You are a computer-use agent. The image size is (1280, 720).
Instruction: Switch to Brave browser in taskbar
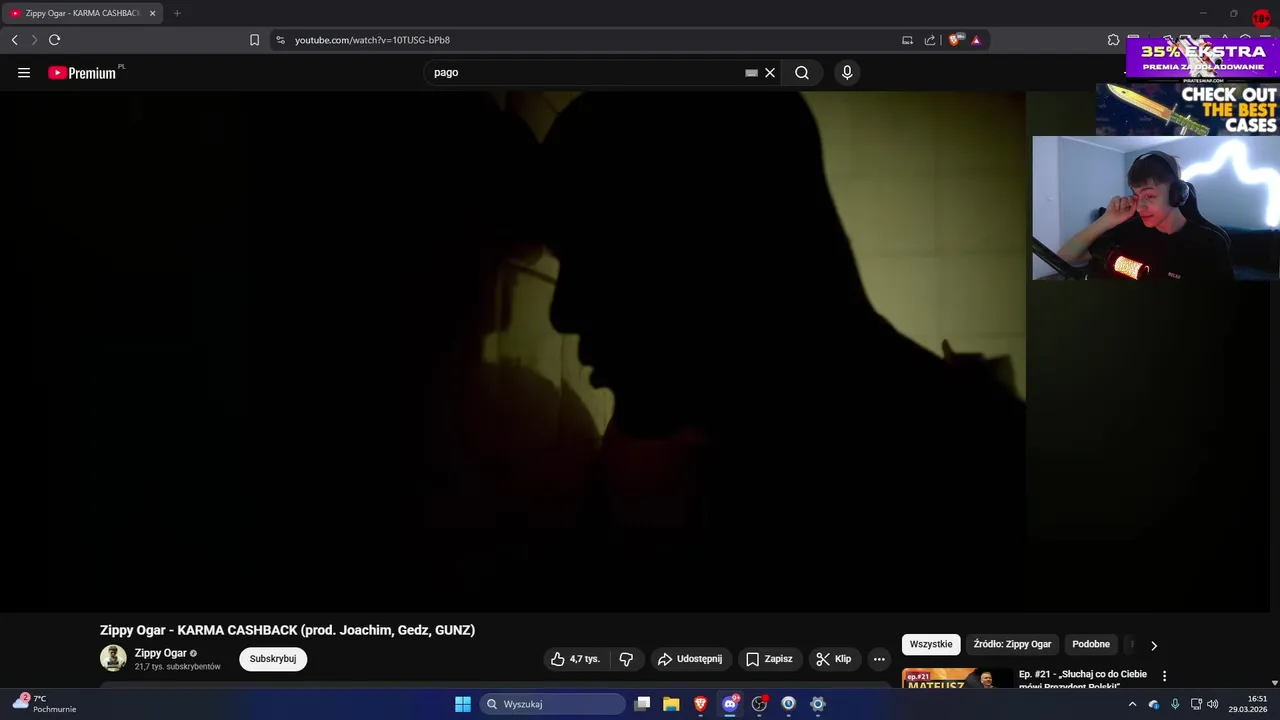[x=700, y=704]
